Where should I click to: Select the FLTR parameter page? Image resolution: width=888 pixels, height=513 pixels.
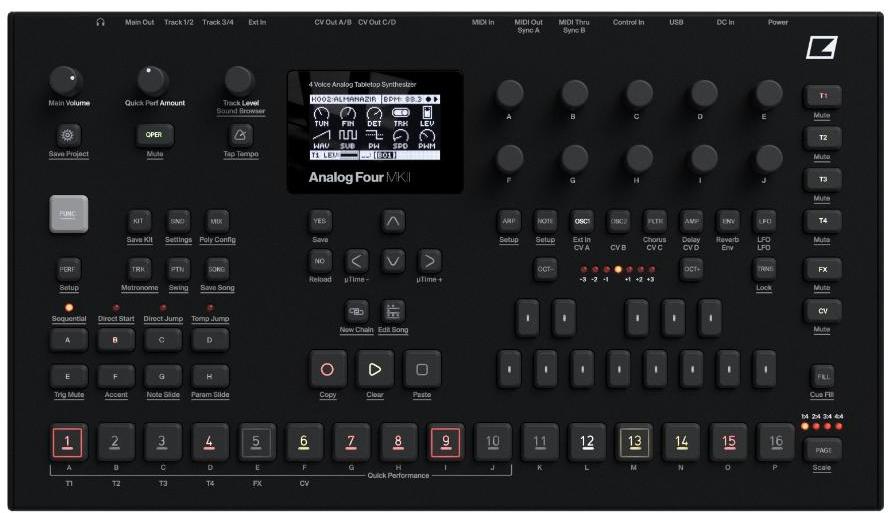[655, 221]
